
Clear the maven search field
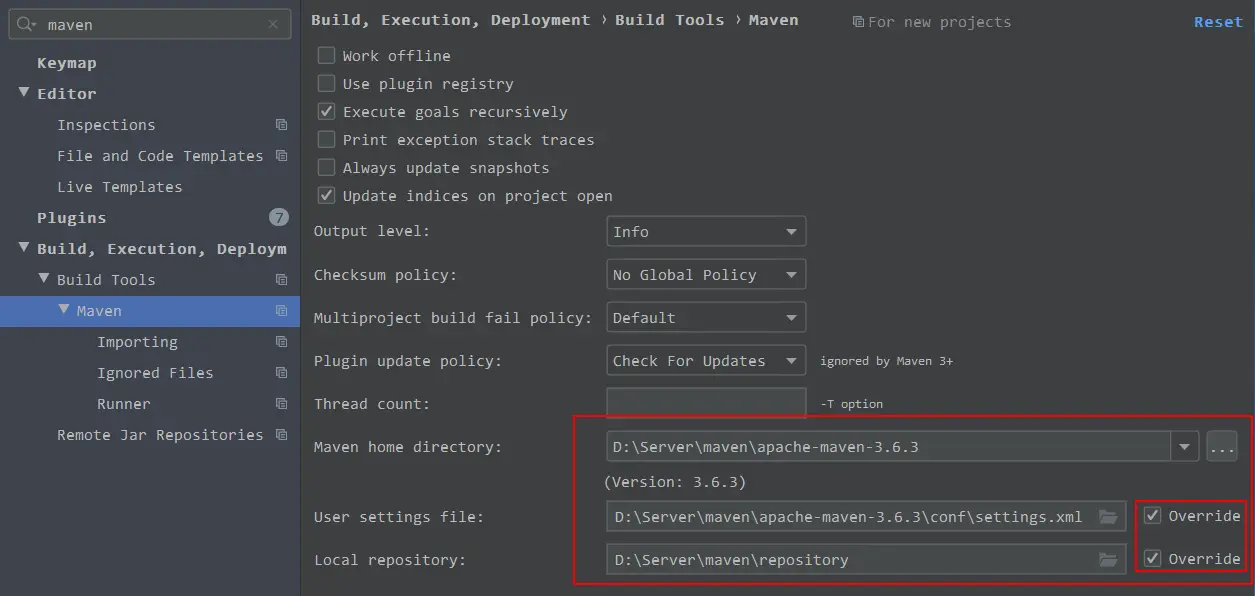click(274, 24)
